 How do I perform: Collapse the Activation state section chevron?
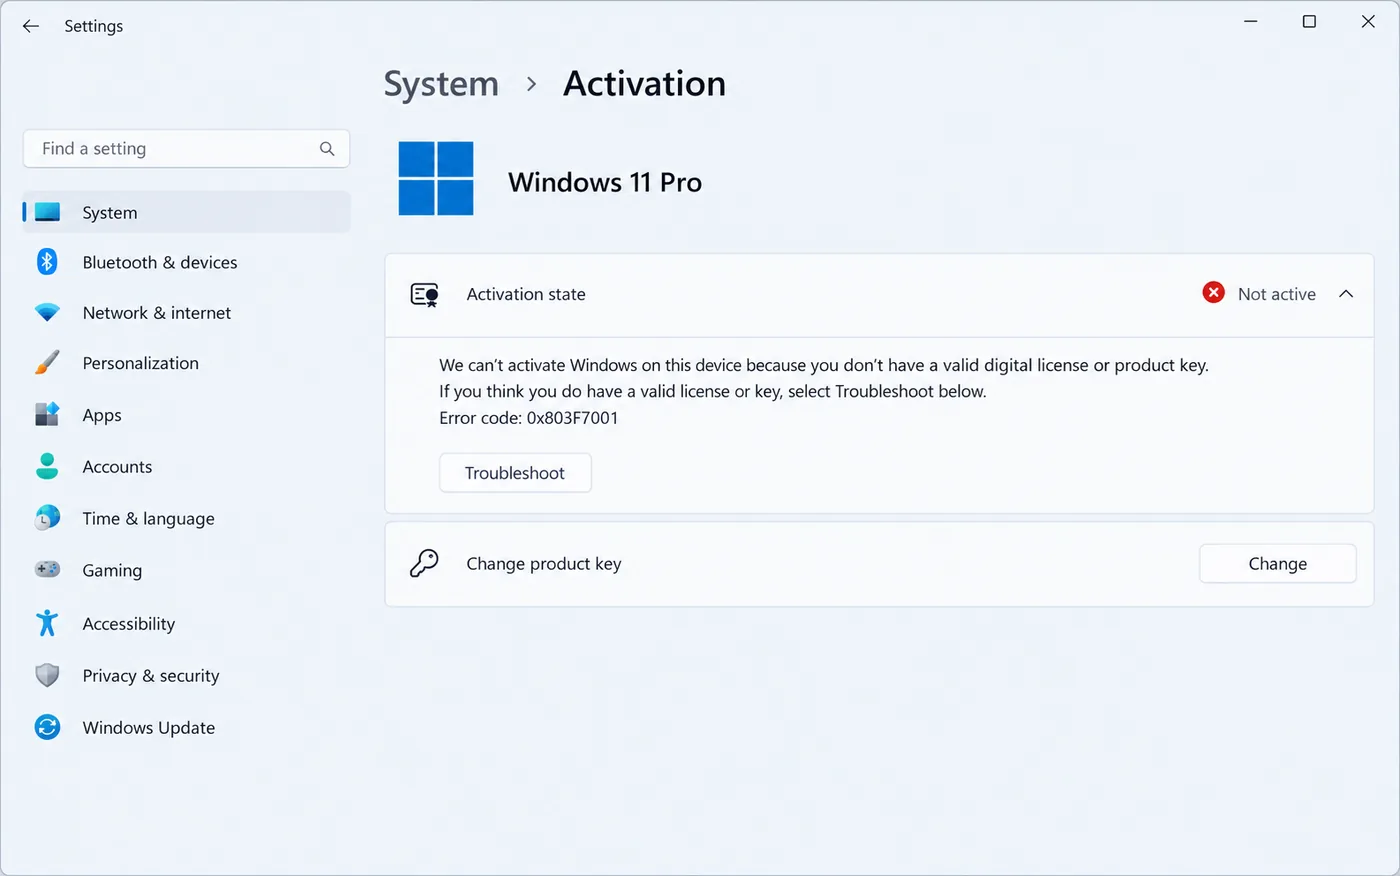click(x=1346, y=294)
